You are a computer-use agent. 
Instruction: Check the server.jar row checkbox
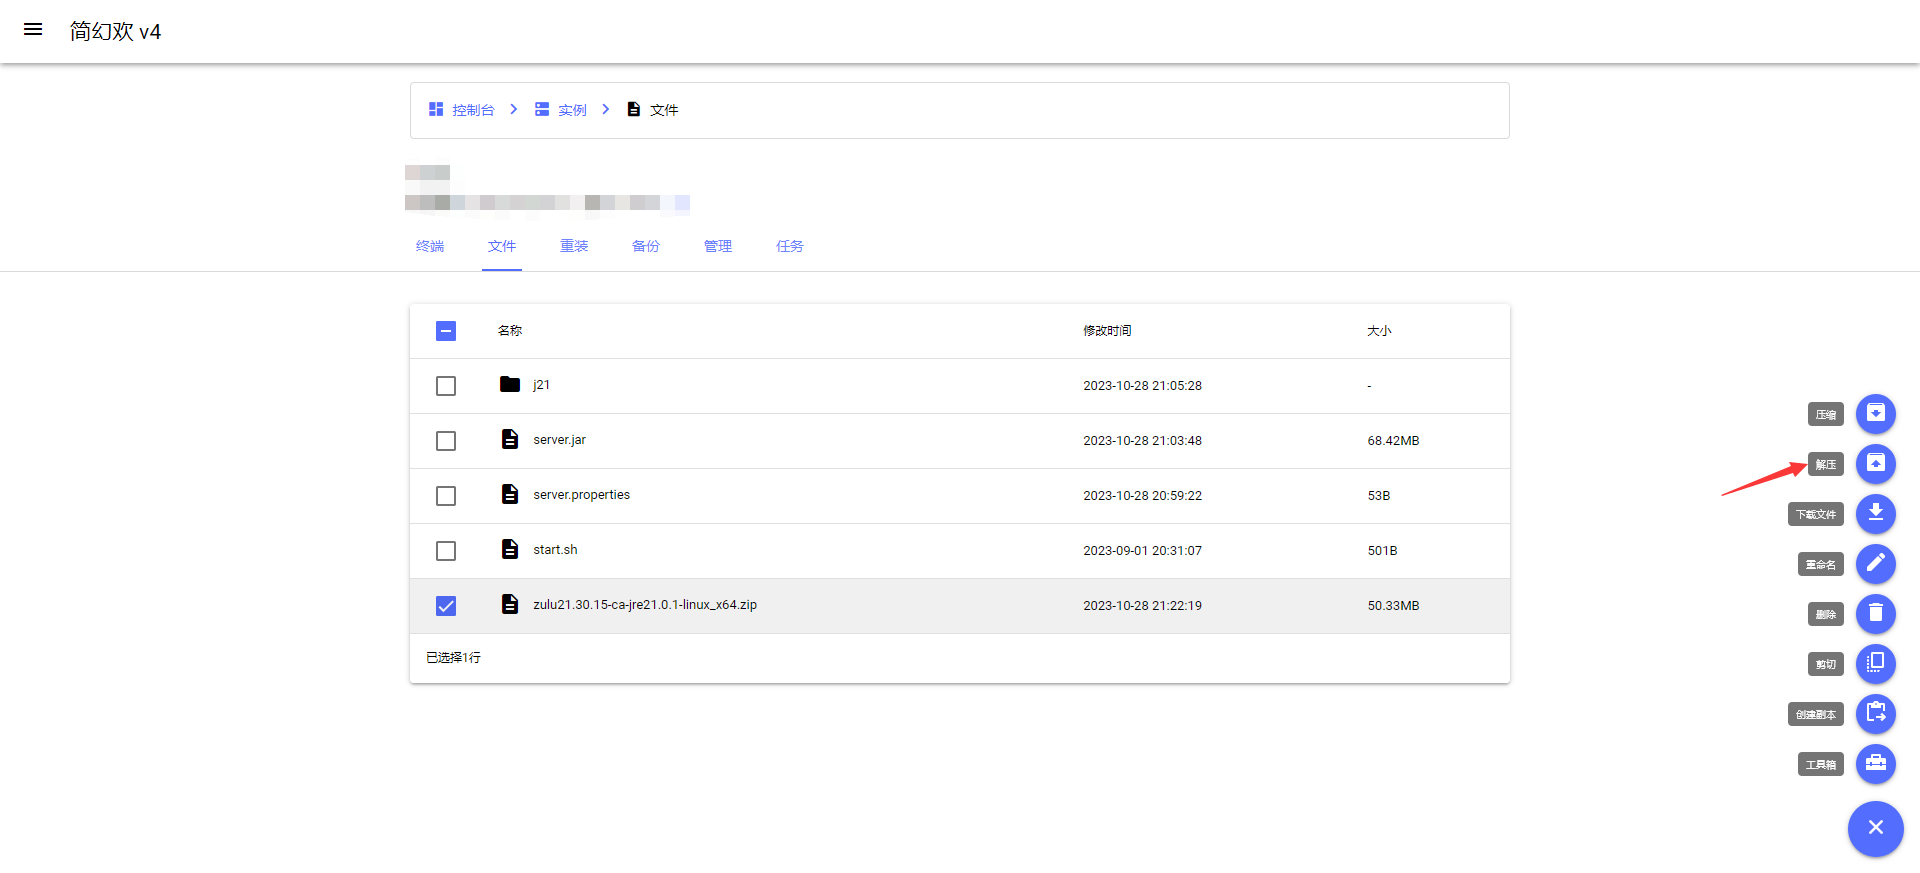[446, 441]
